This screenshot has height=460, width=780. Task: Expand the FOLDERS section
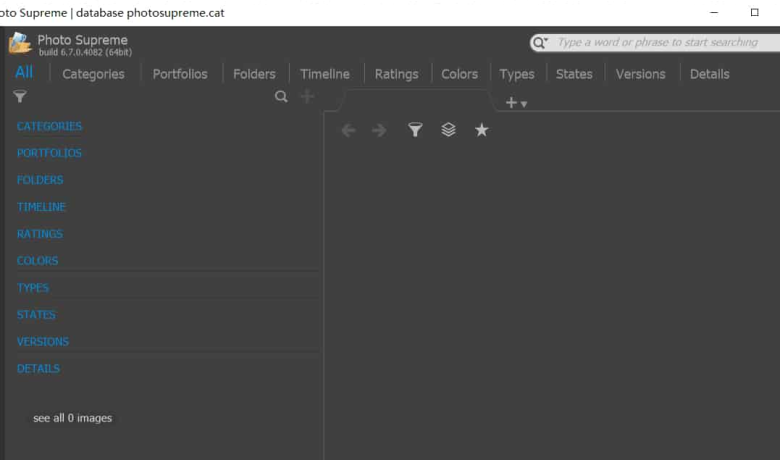coord(40,180)
